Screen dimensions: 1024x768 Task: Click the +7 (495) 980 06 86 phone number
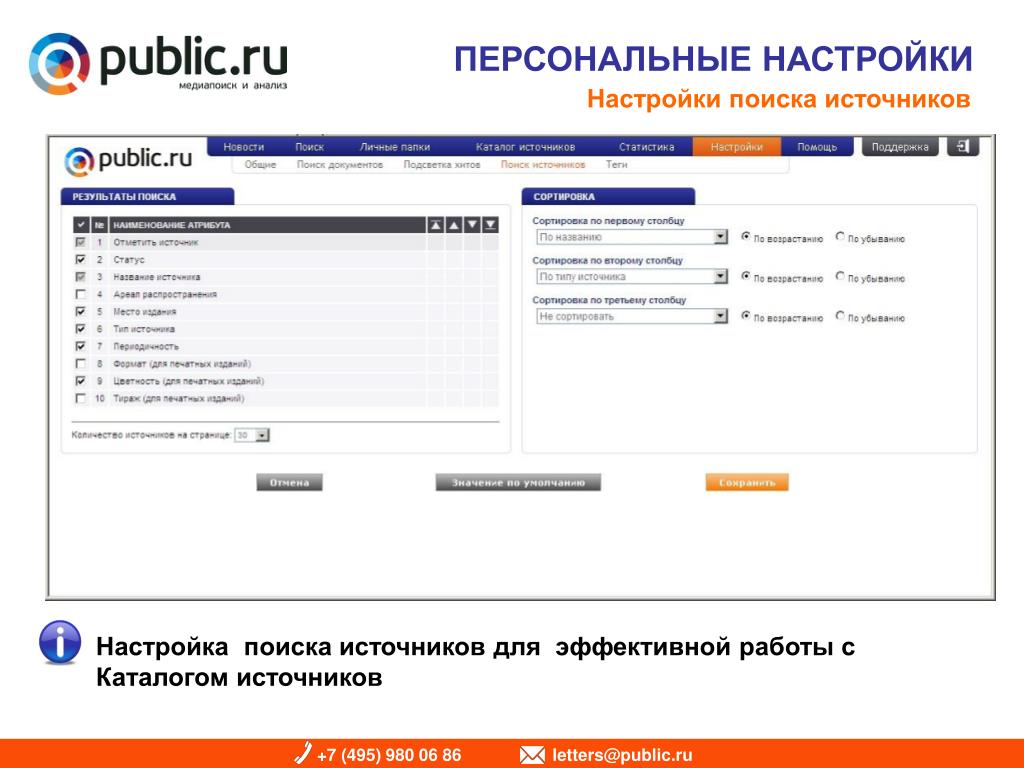coord(389,755)
